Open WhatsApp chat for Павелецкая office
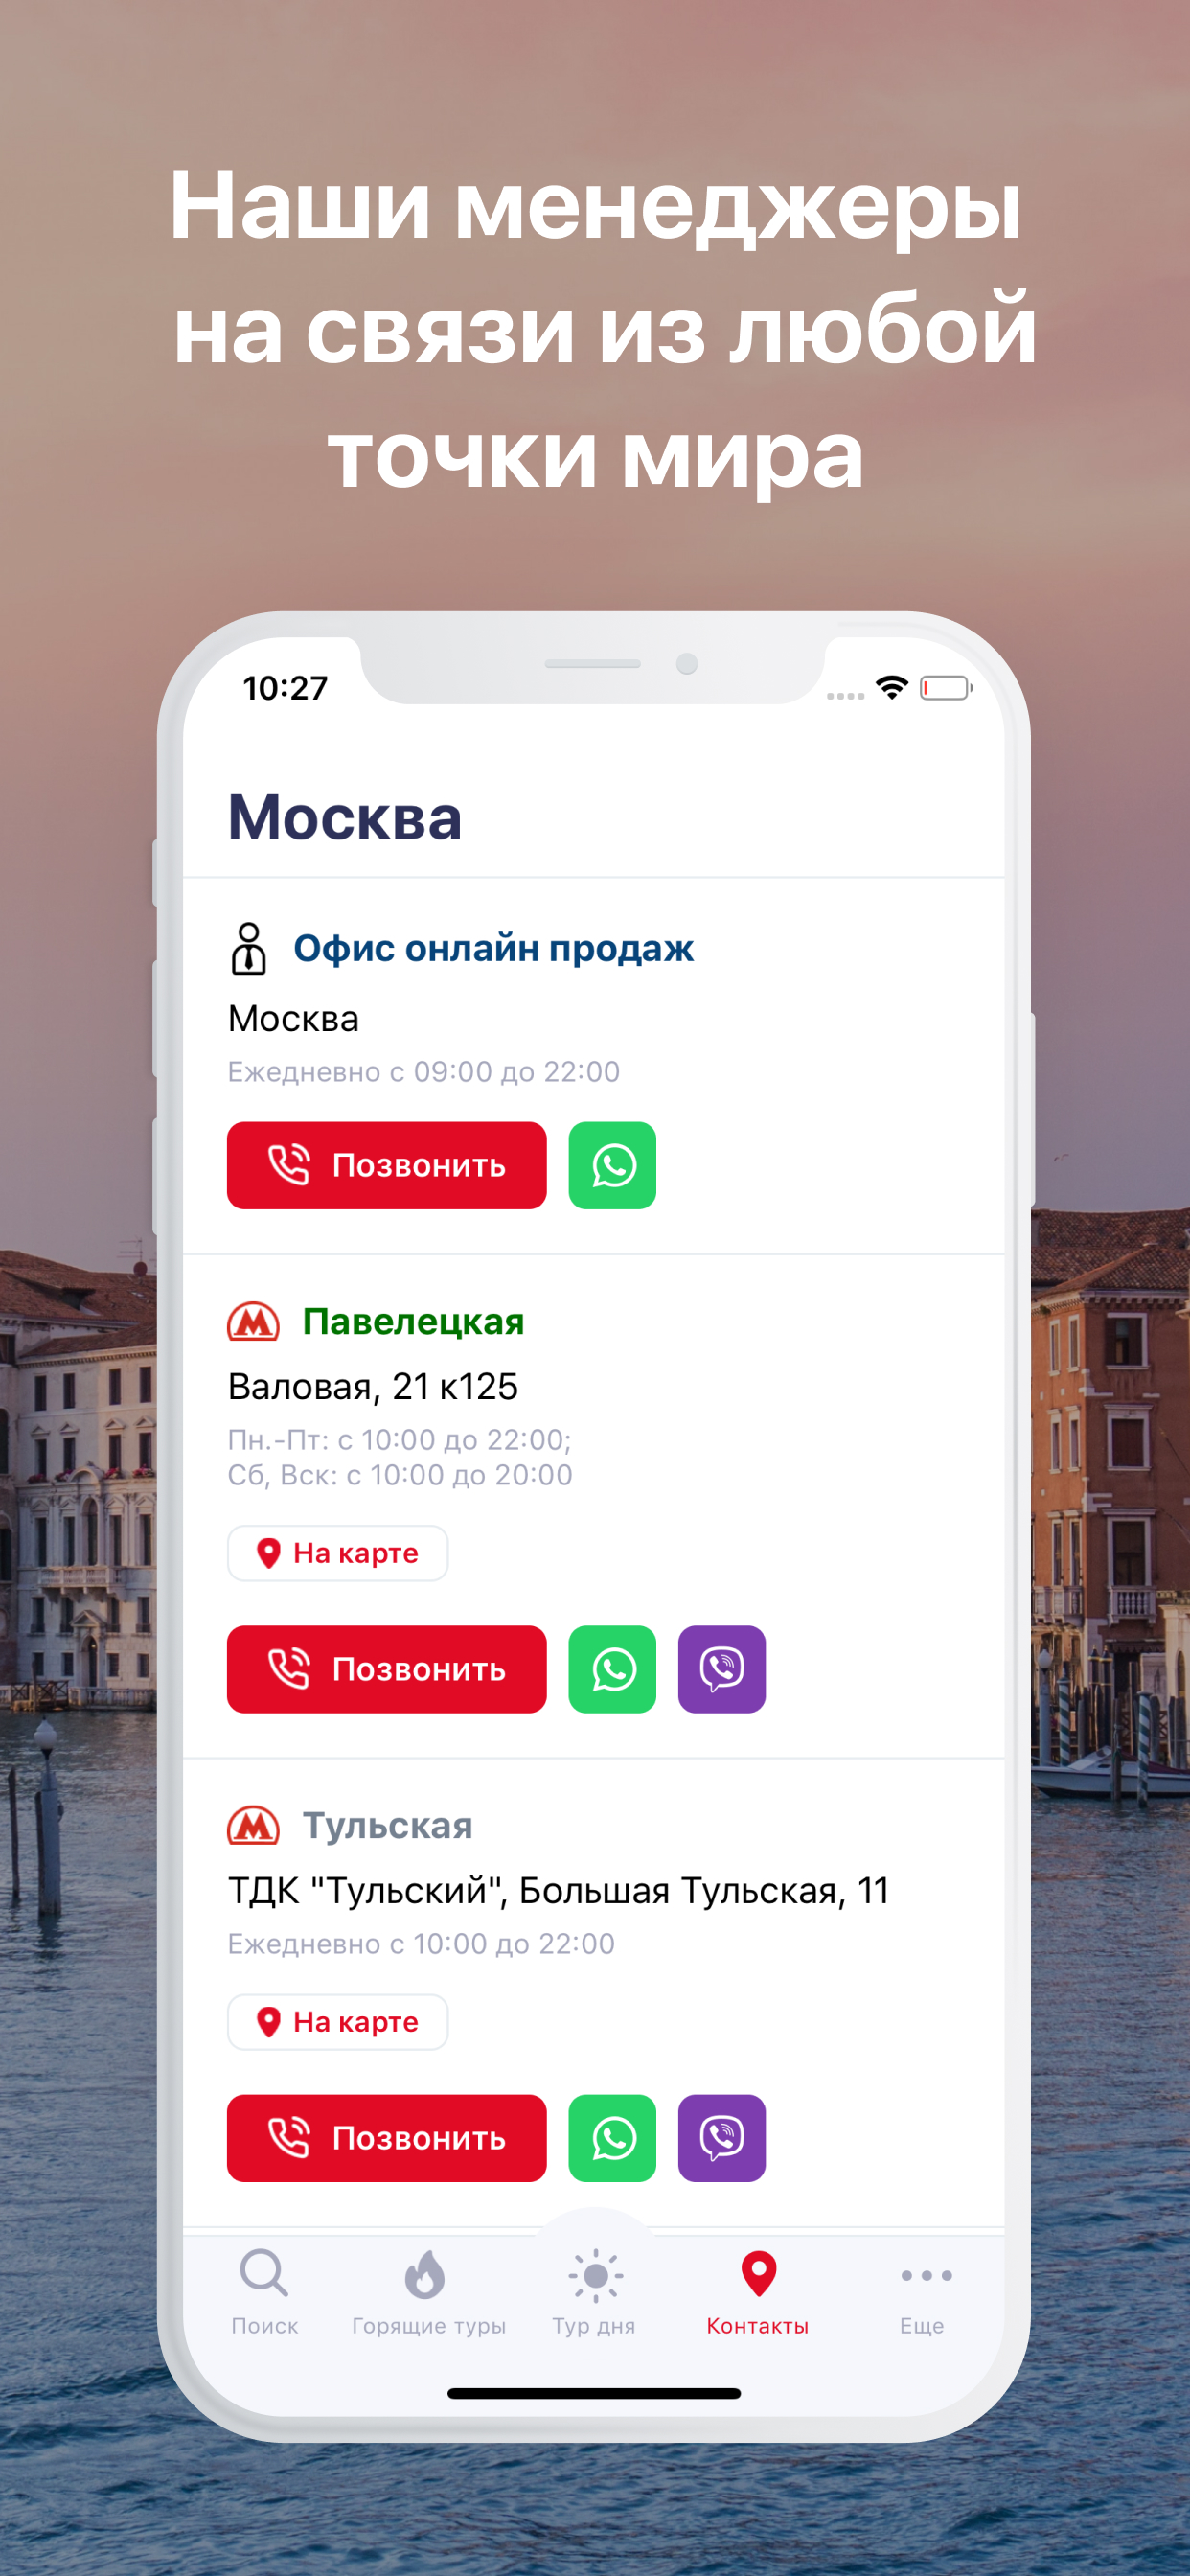 [x=612, y=1669]
